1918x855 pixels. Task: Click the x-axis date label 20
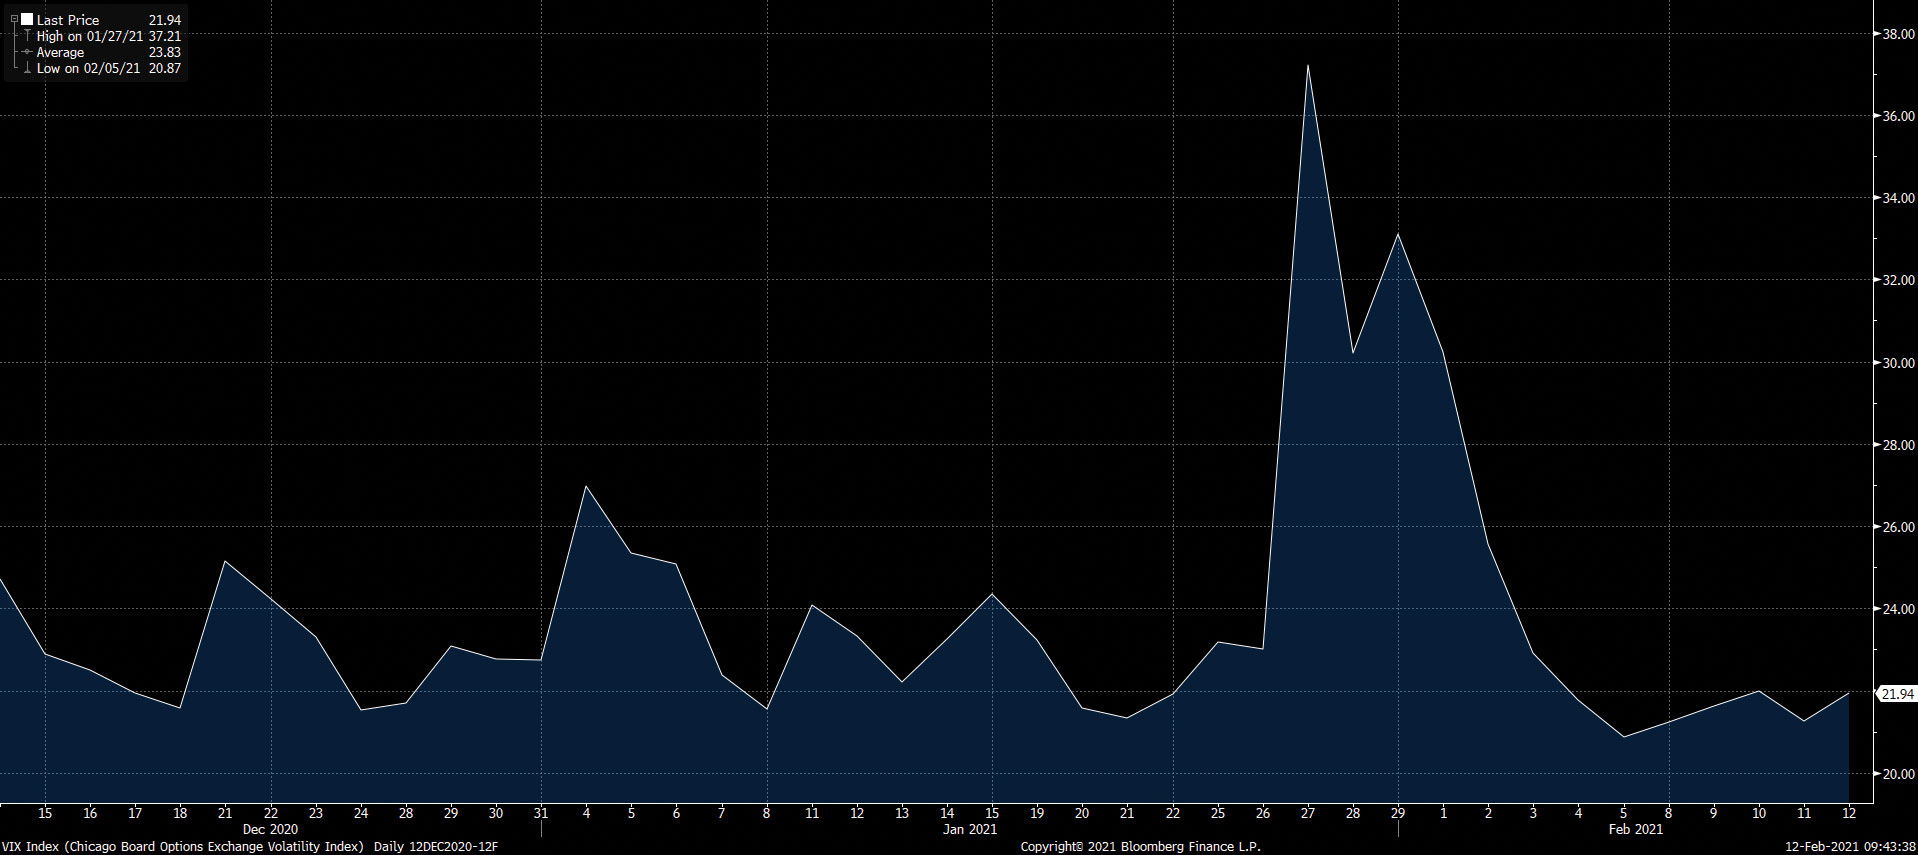pos(1082,813)
